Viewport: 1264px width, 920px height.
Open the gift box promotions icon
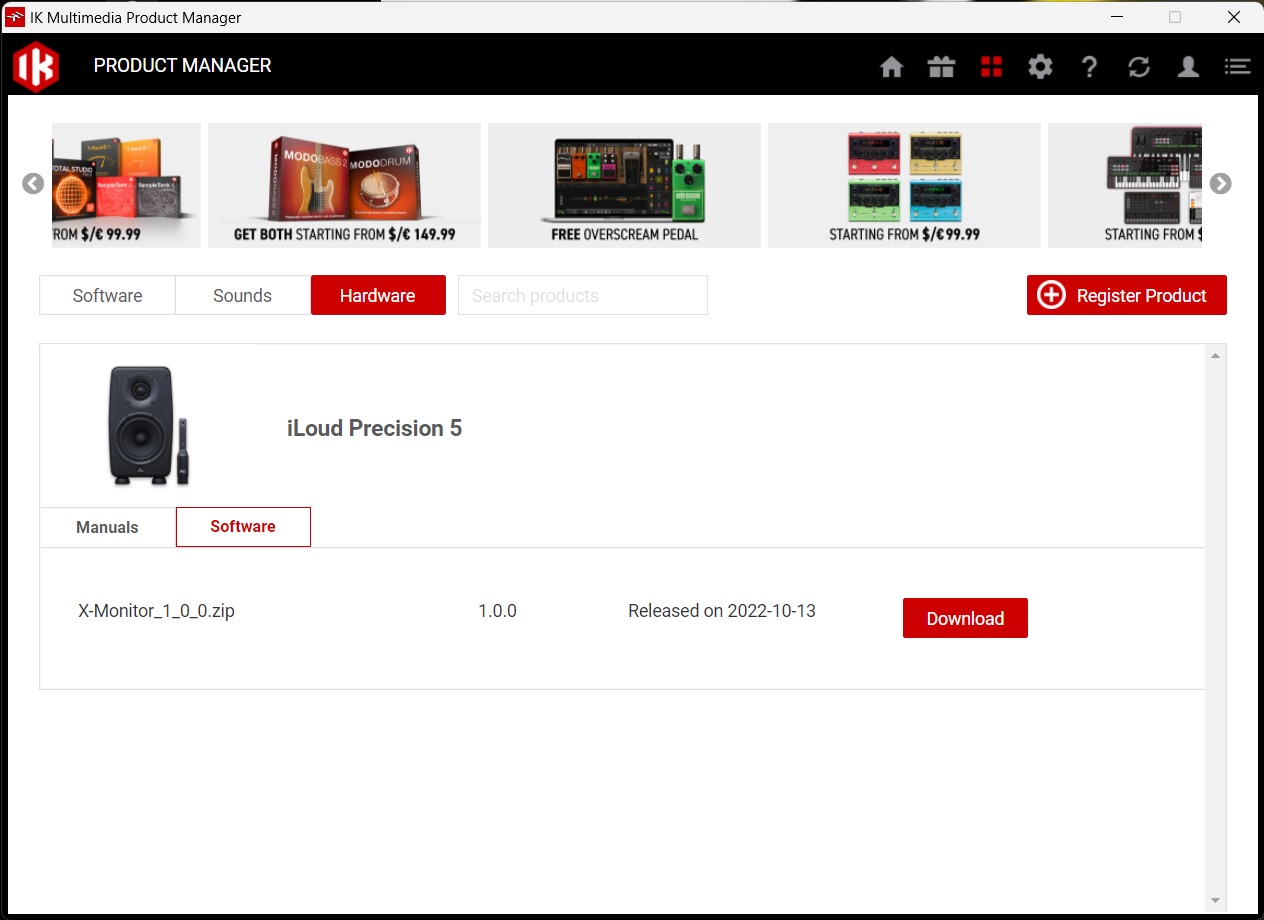point(941,67)
